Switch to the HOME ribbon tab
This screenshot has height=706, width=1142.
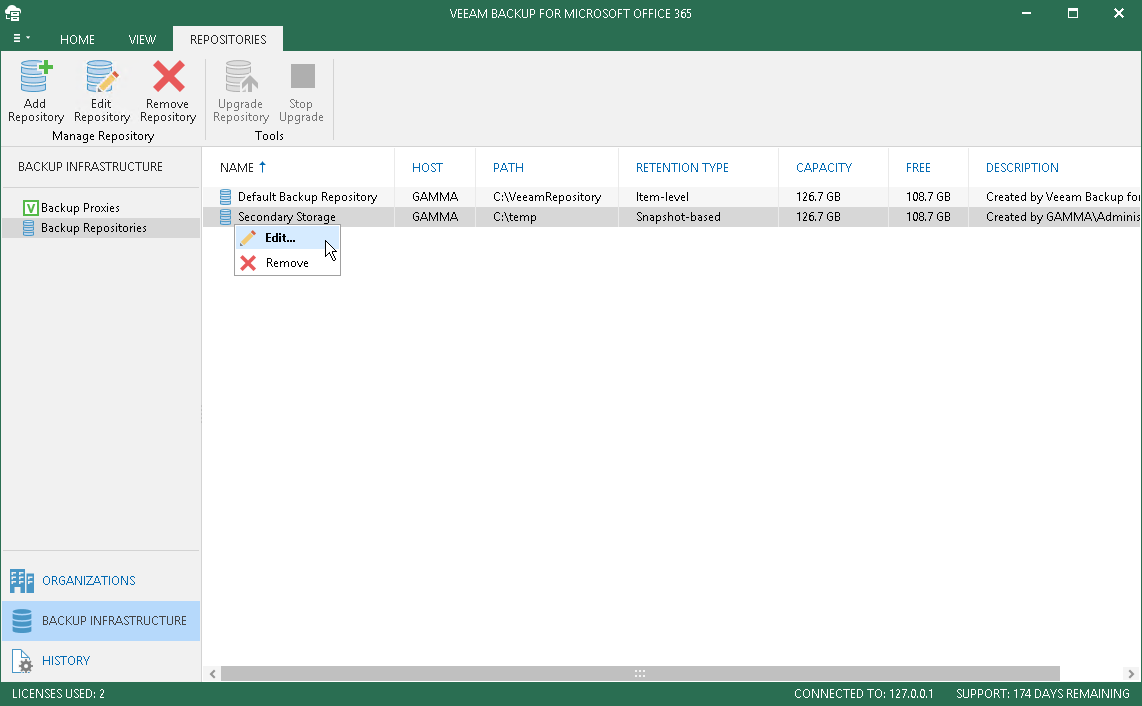(x=77, y=39)
